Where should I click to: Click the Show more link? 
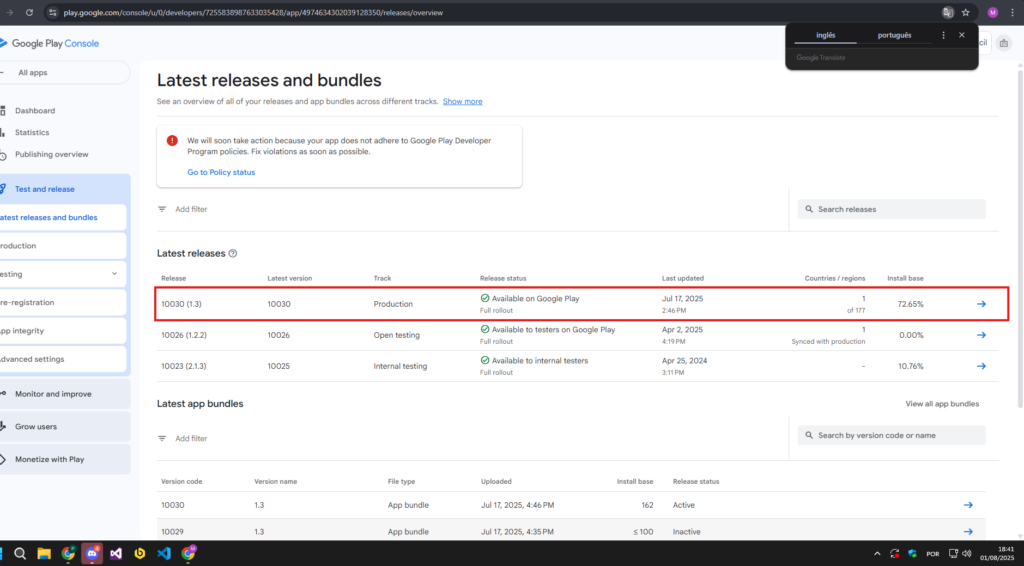coord(462,101)
